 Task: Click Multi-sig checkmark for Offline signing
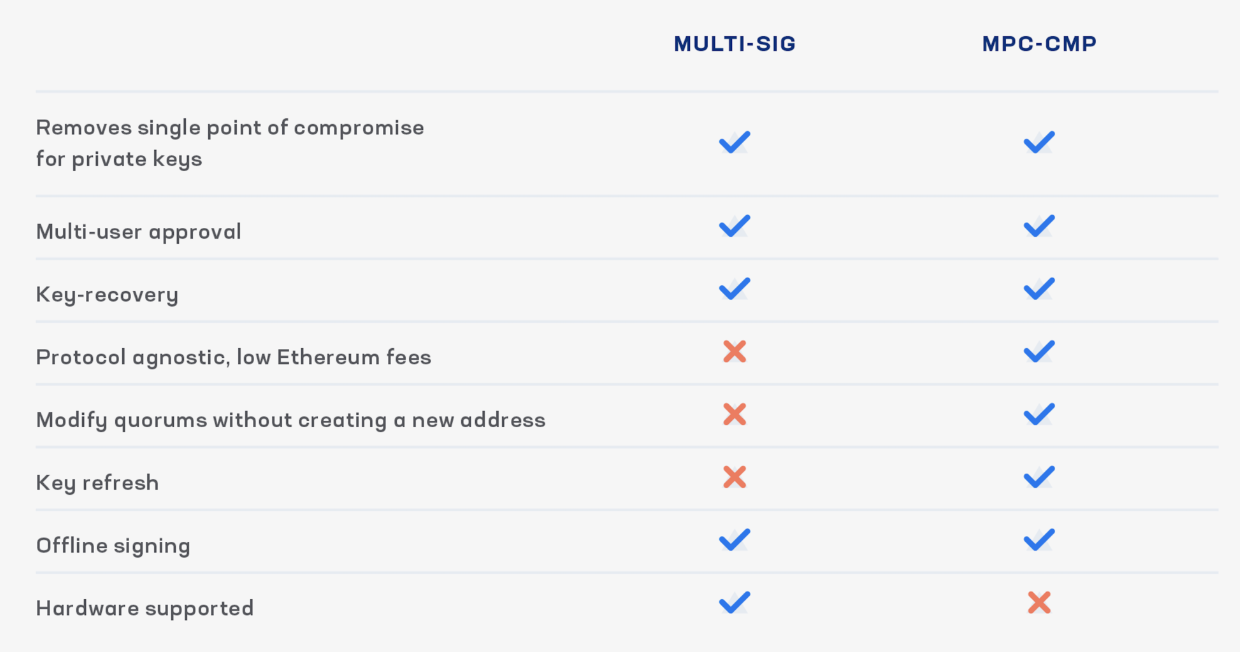coord(734,541)
